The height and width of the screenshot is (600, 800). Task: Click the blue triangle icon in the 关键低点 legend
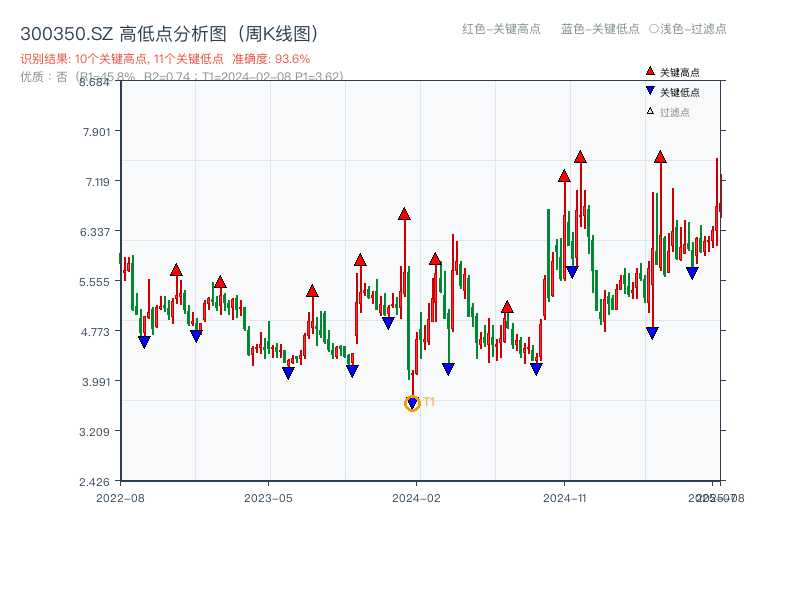pyautogui.click(x=650, y=91)
